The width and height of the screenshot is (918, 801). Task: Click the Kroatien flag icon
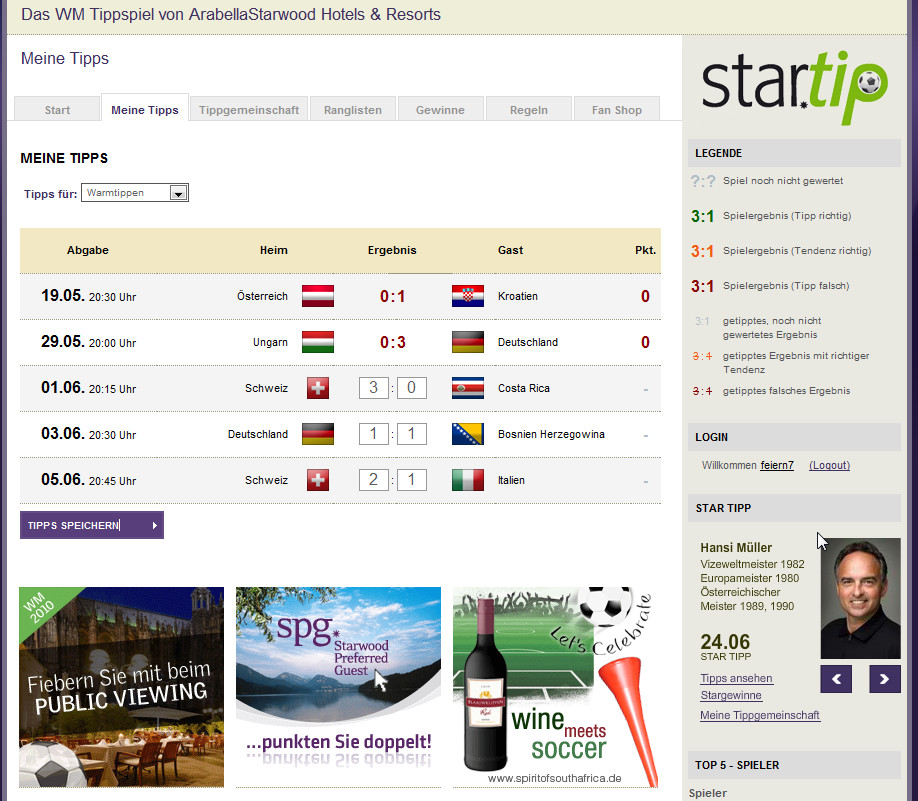click(x=468, y=296)
